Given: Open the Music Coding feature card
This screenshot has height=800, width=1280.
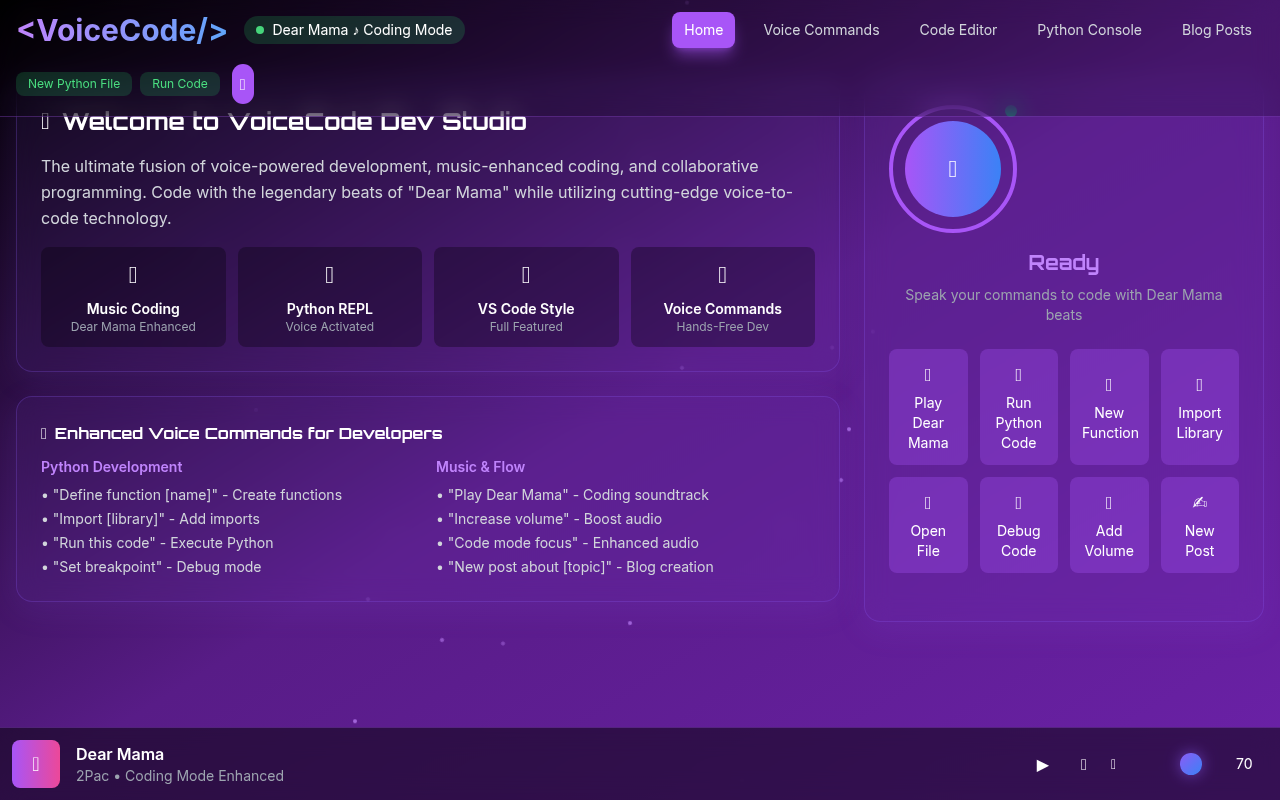Looking at the screenshot, I should click(133, 297).
